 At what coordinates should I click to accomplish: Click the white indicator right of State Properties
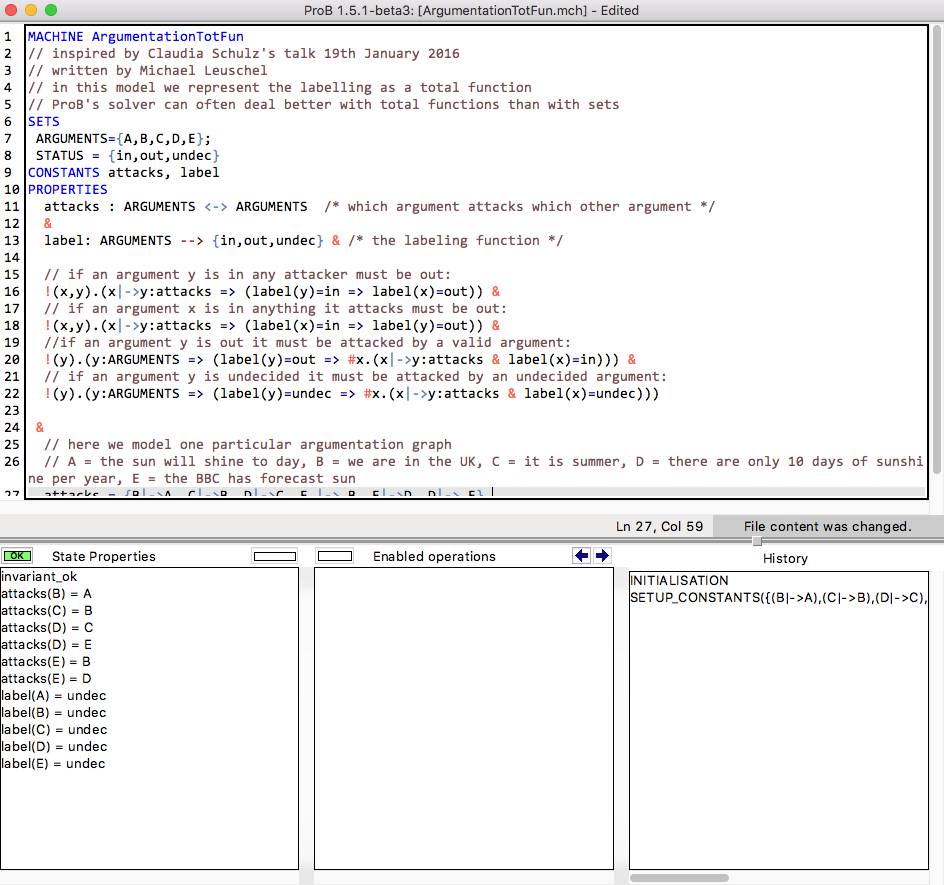[x=275, y=556]
